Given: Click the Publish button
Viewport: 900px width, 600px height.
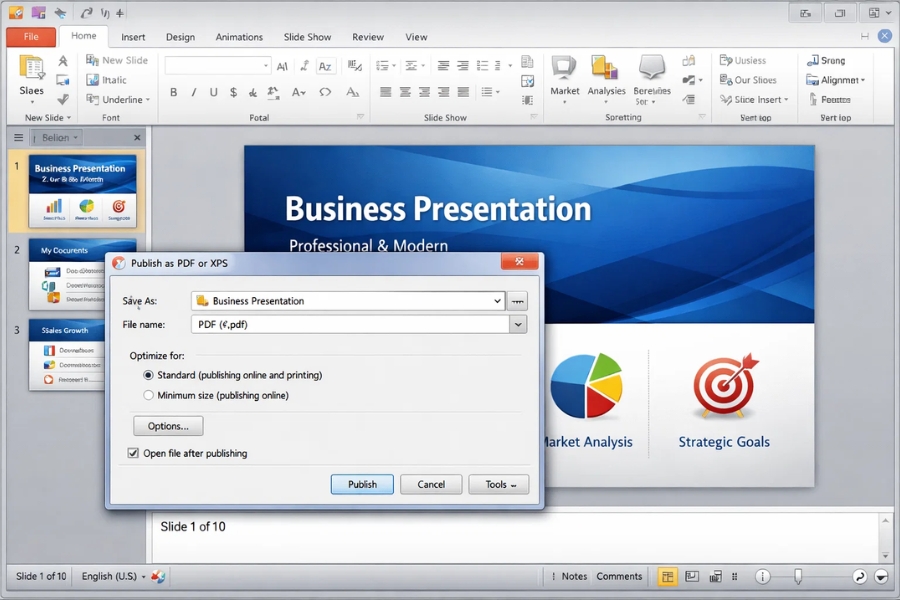Looking at the screenshot, I should tap(361, 484).
